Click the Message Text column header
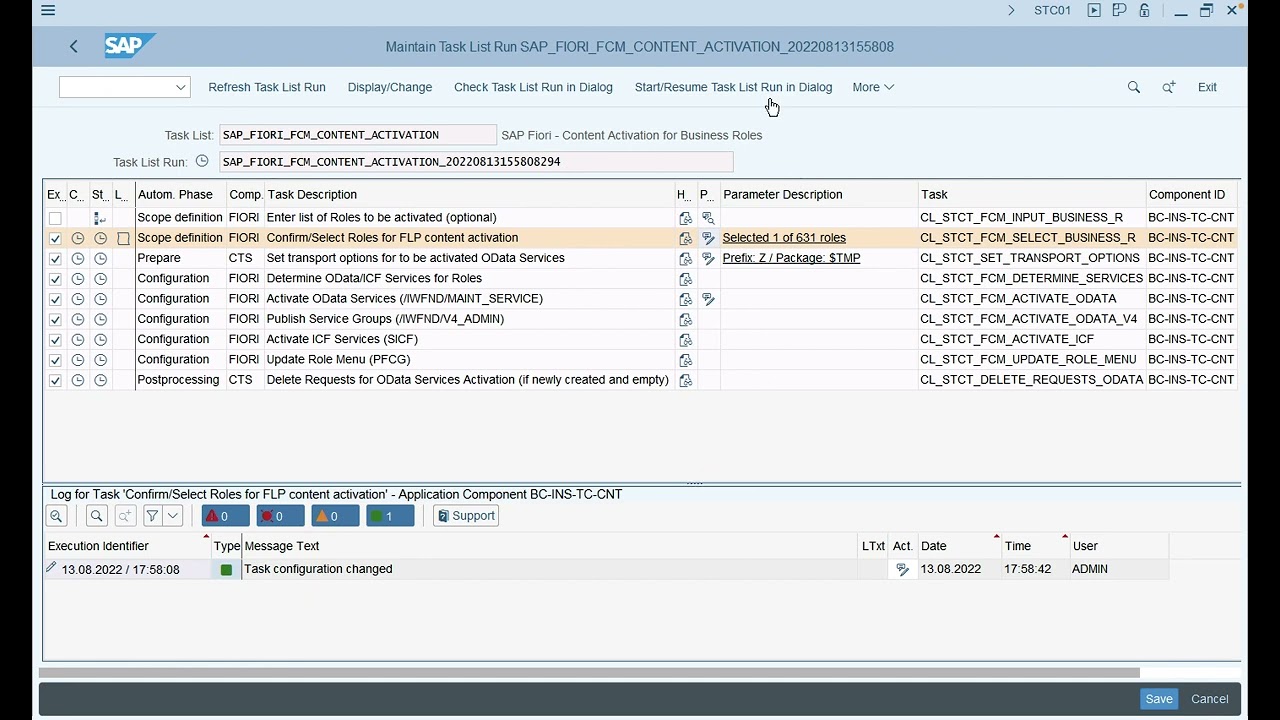The image size is (1280, 720). coord(550,546)
